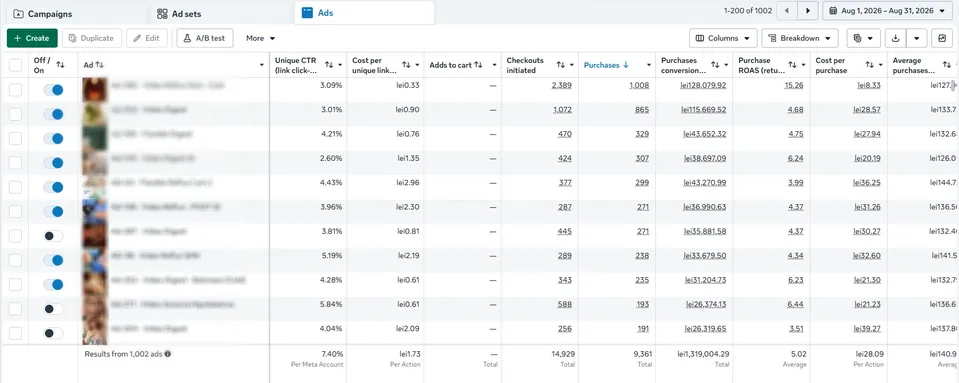Go to the next page of results
This screenshot has width=959, height=383.
(x=808, y=11)
